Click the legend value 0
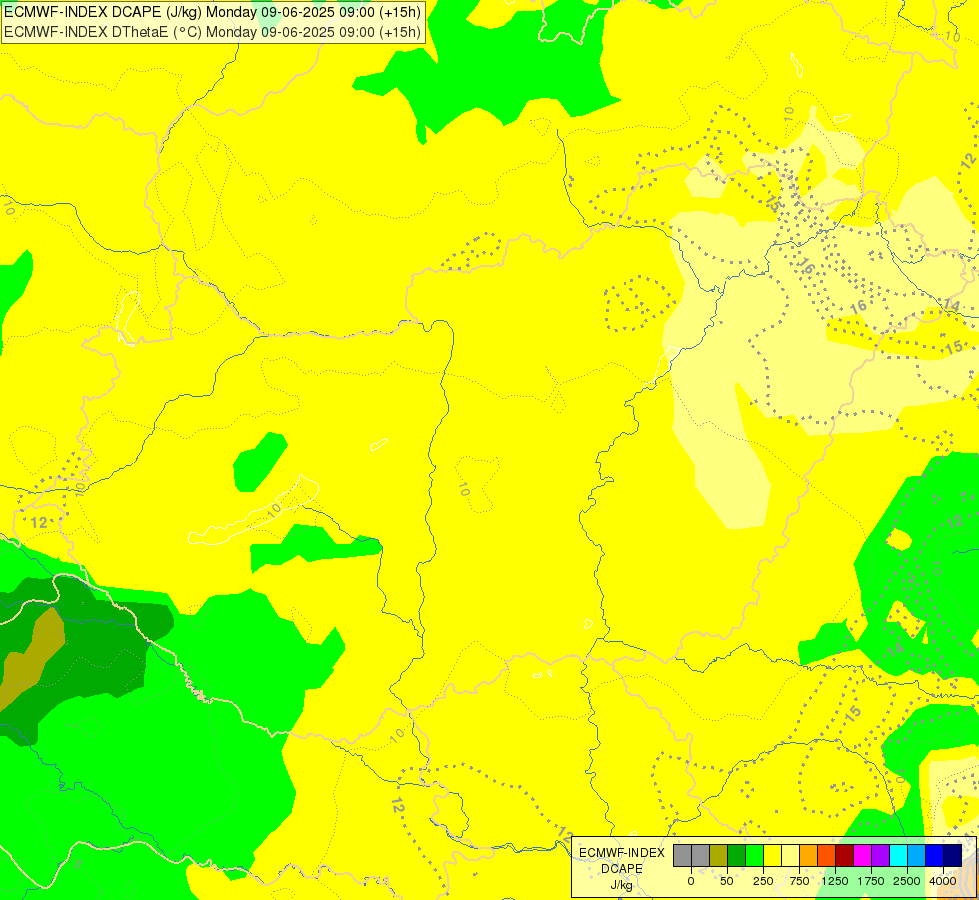 pyautogui.click(x=691, y=881)
